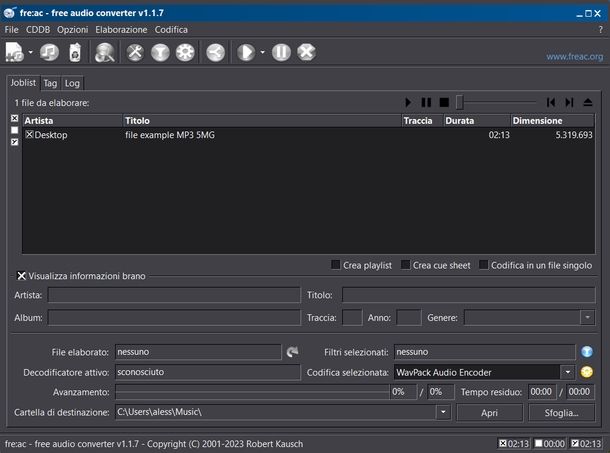The height and width of the screenshot is (453, 610).
Task: Visit the www.freac.org link
Action: tap(574, 57)
